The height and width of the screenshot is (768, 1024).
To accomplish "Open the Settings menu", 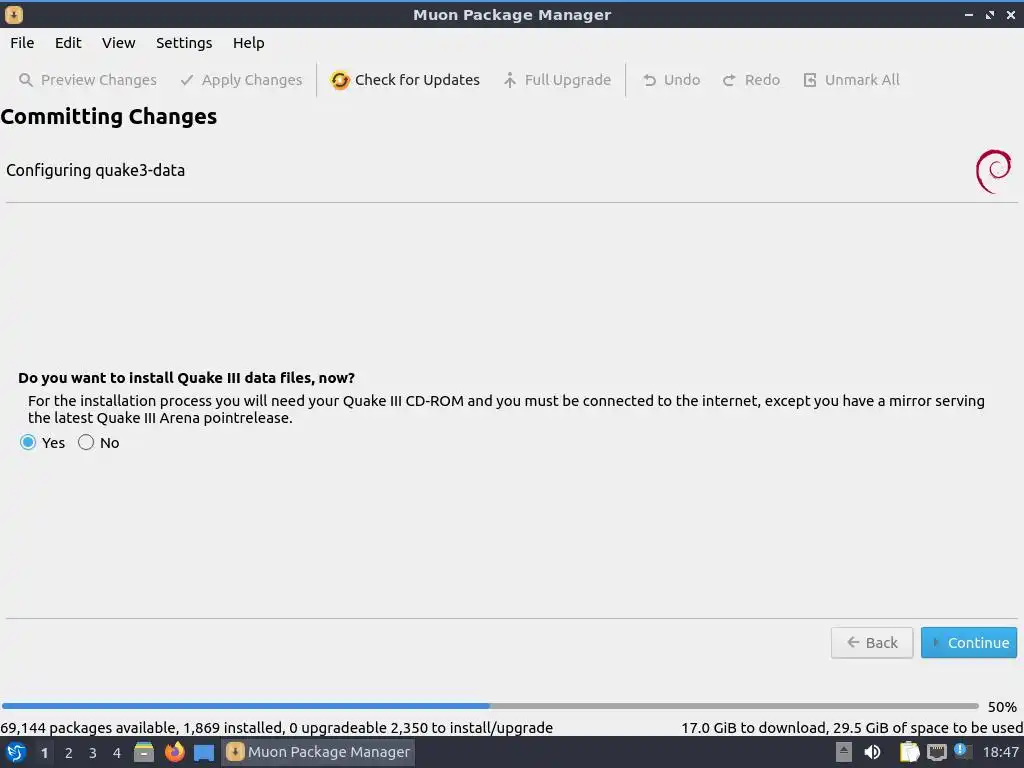I will [x=184, y=43].
